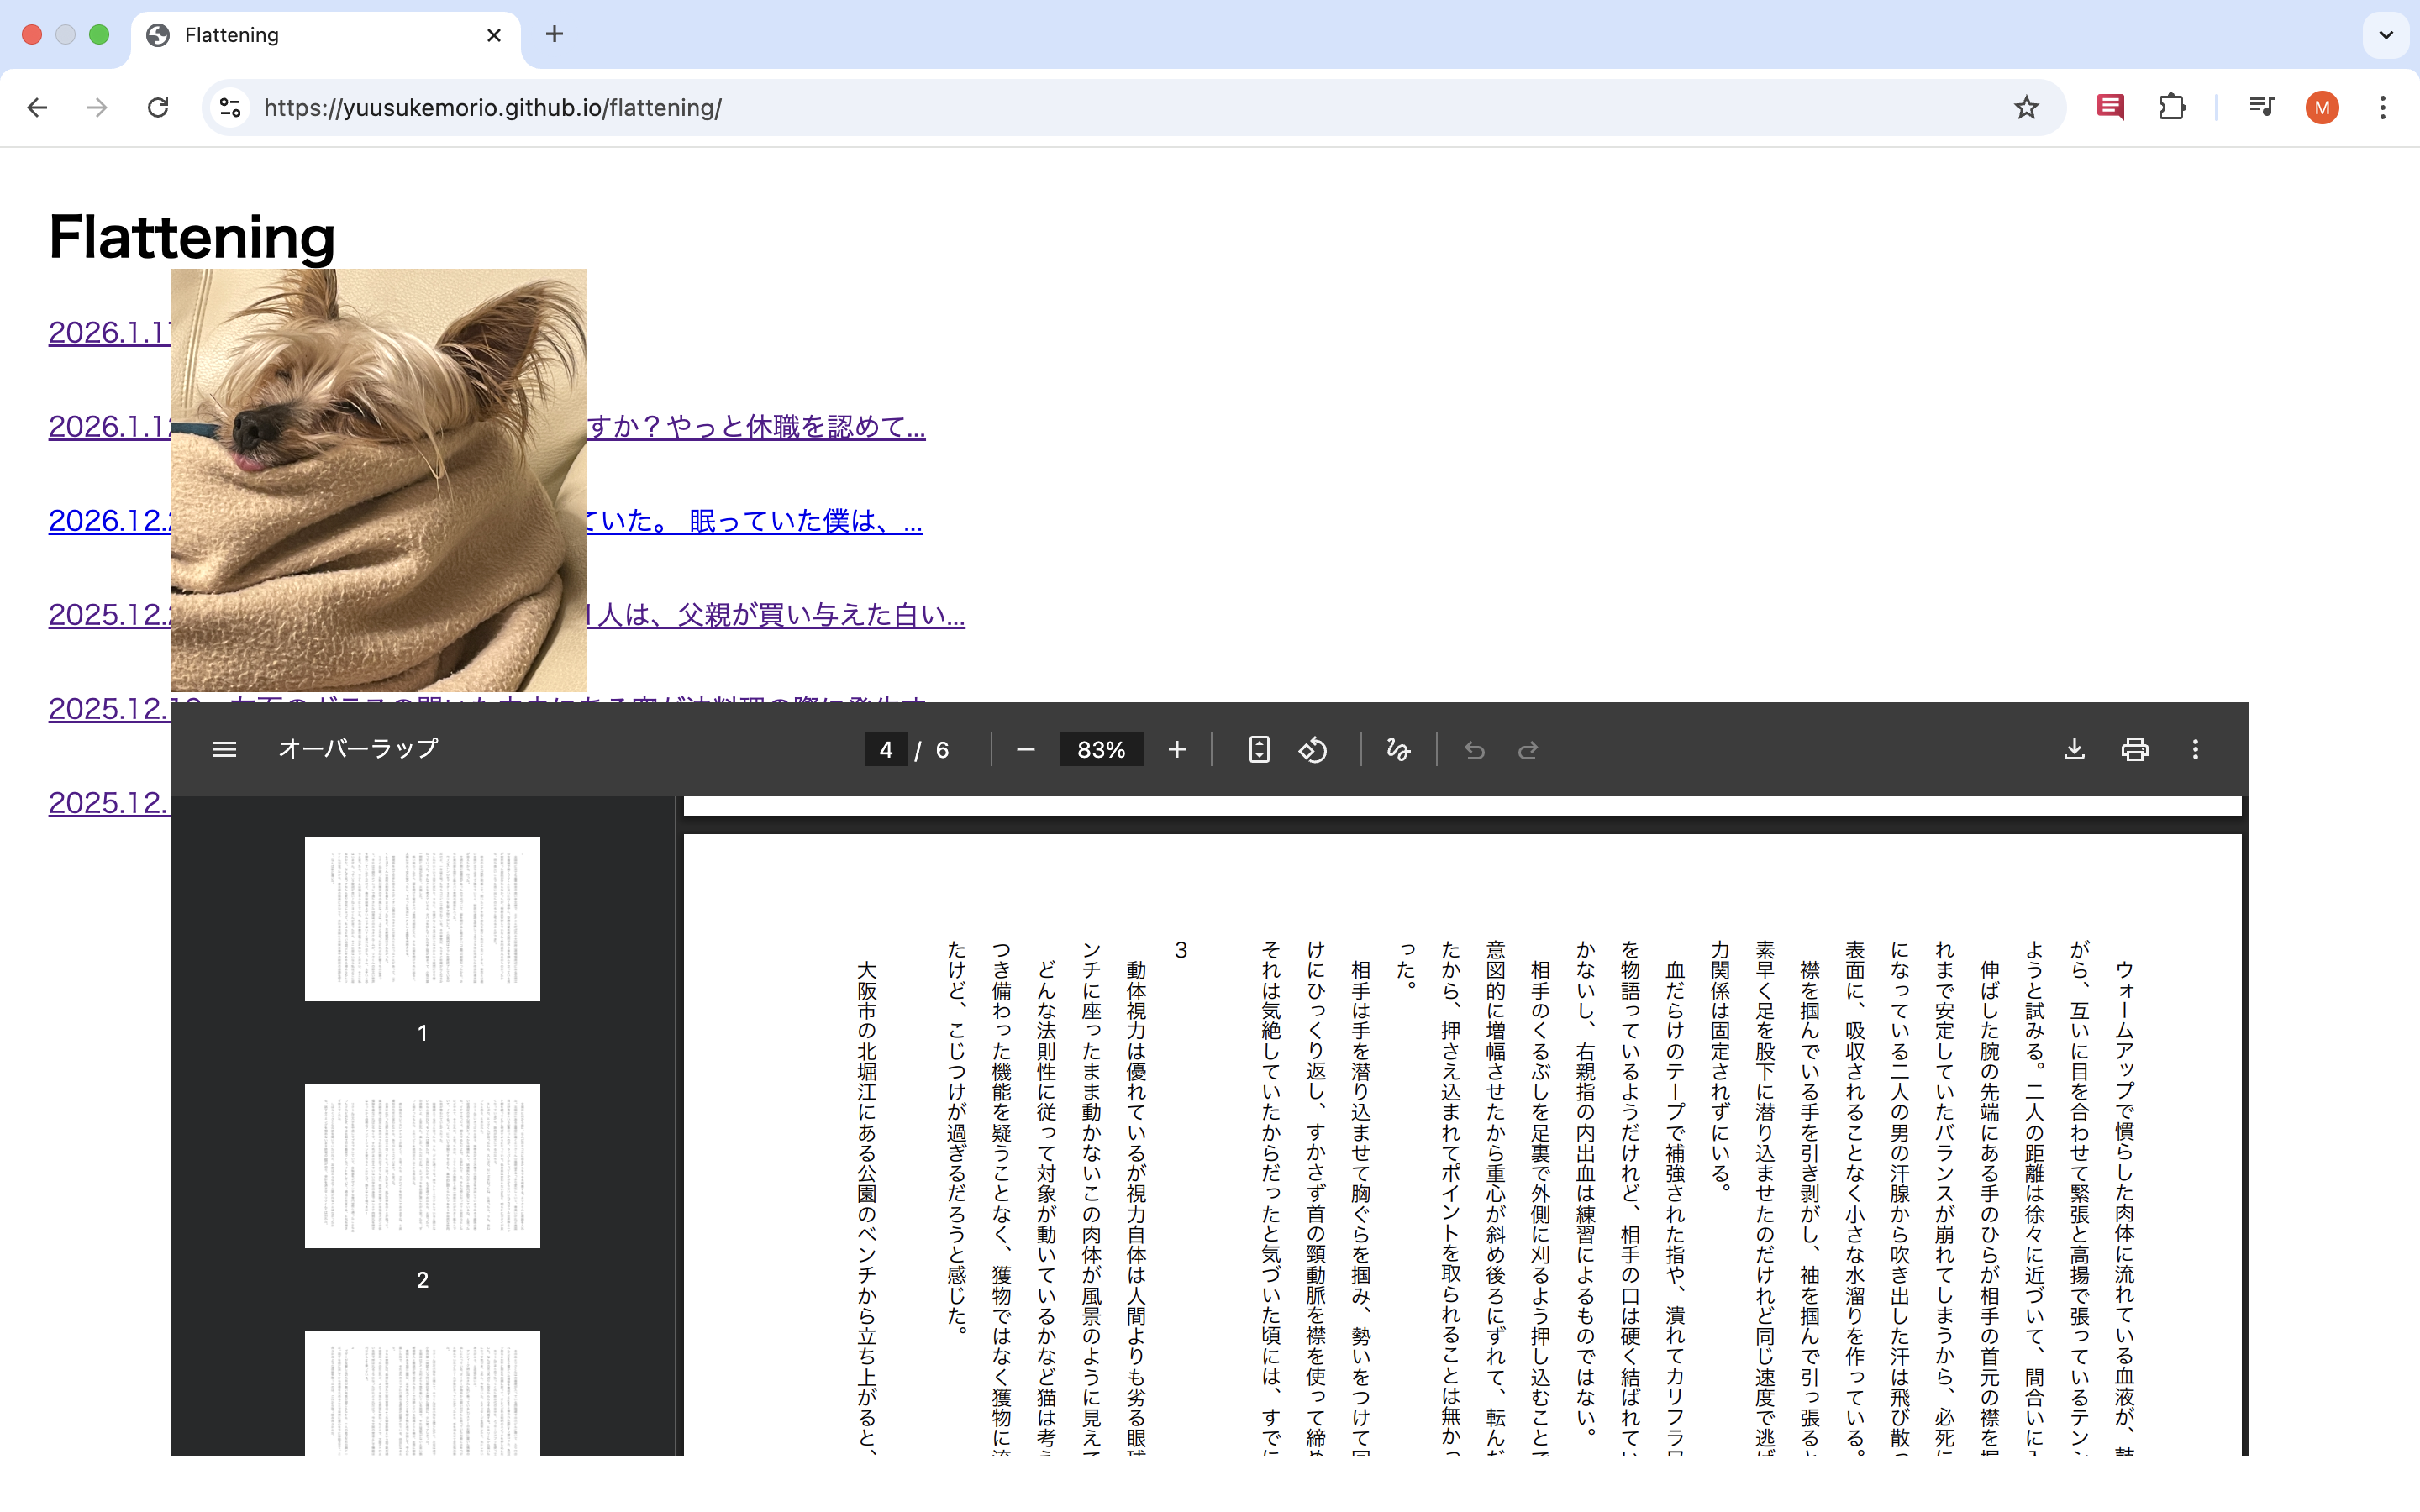
Task: Expand the tab search chevron
Action: (2386, 35)
